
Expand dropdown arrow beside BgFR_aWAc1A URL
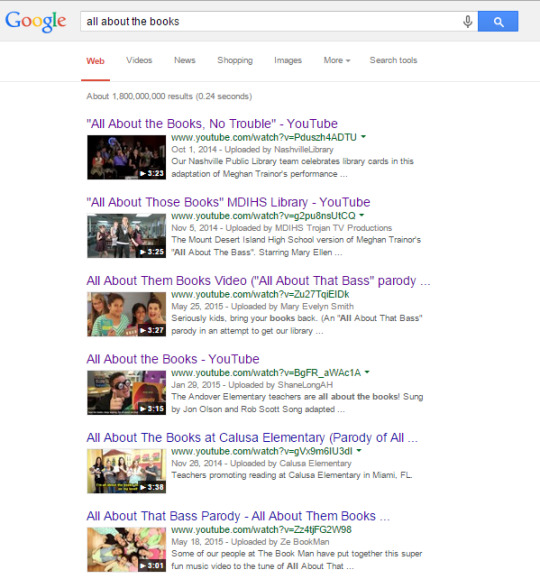click(x=367, y=372)
